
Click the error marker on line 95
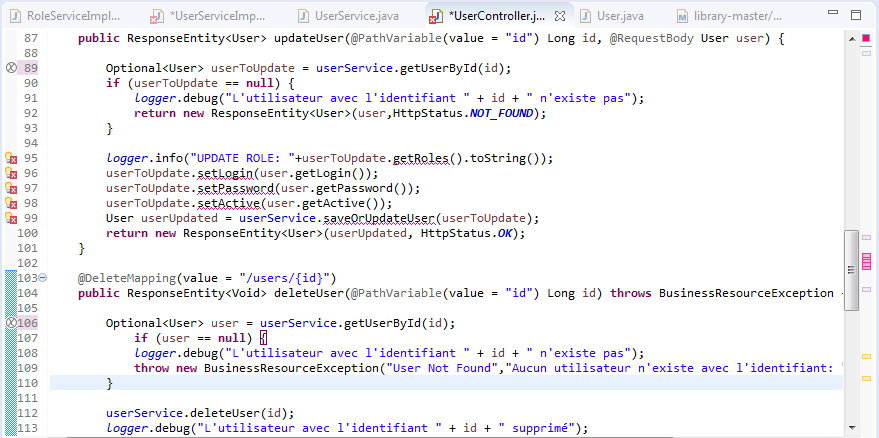(11, 158)
